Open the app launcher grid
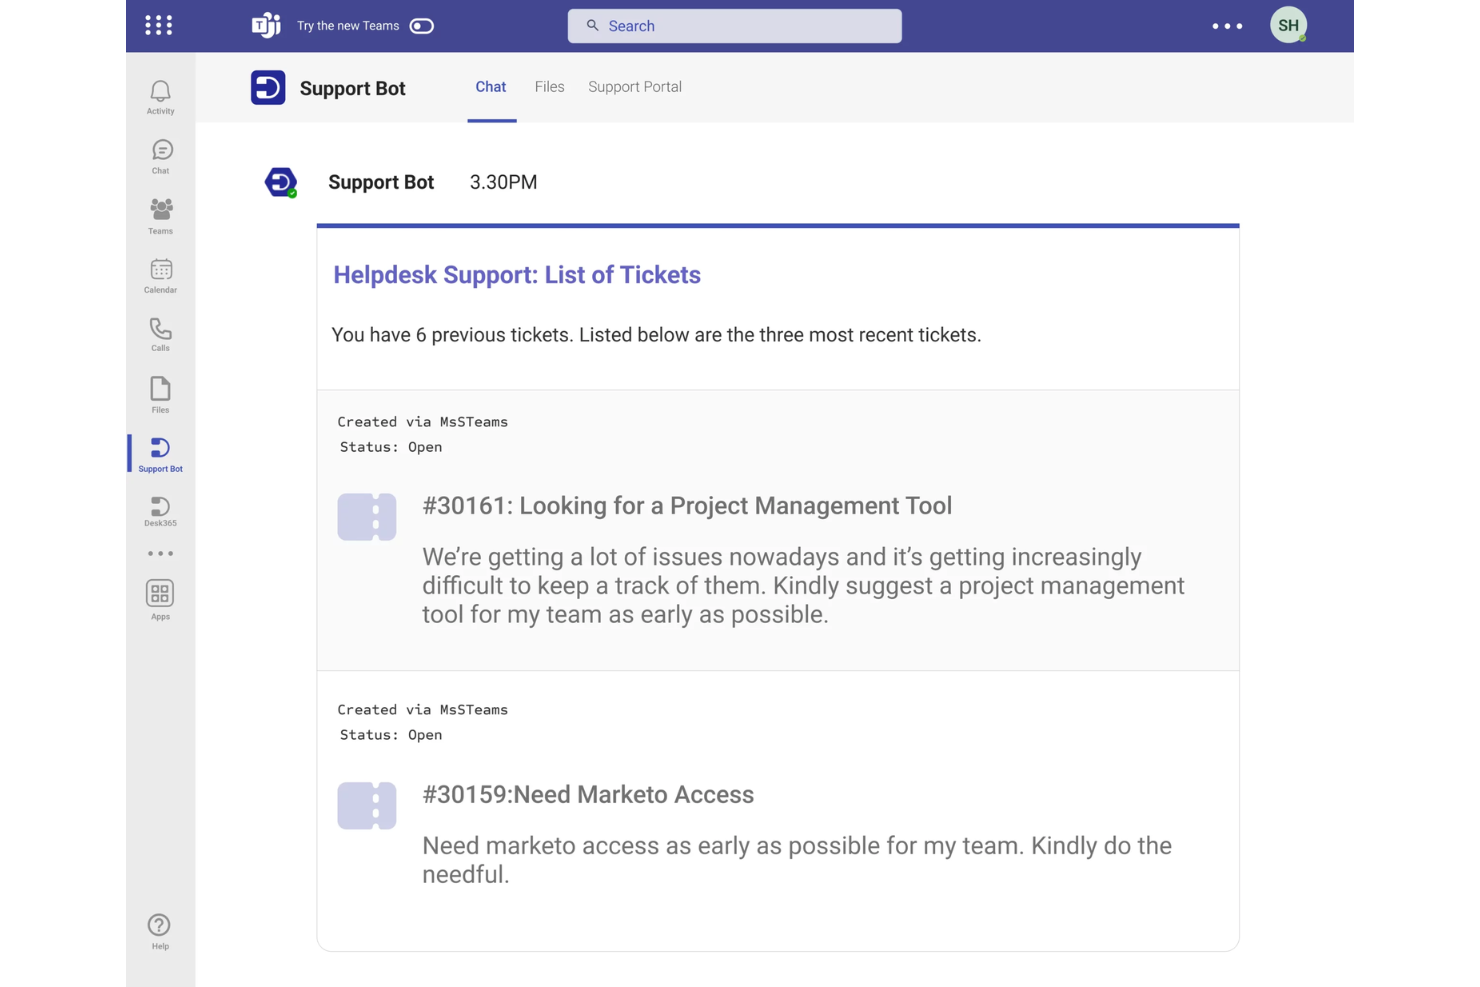 (159, 26)
